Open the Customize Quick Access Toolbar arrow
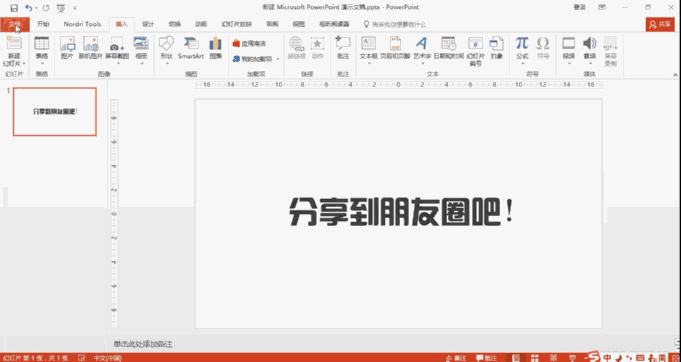Screen dimensions: 681x362 click(75, 8)
